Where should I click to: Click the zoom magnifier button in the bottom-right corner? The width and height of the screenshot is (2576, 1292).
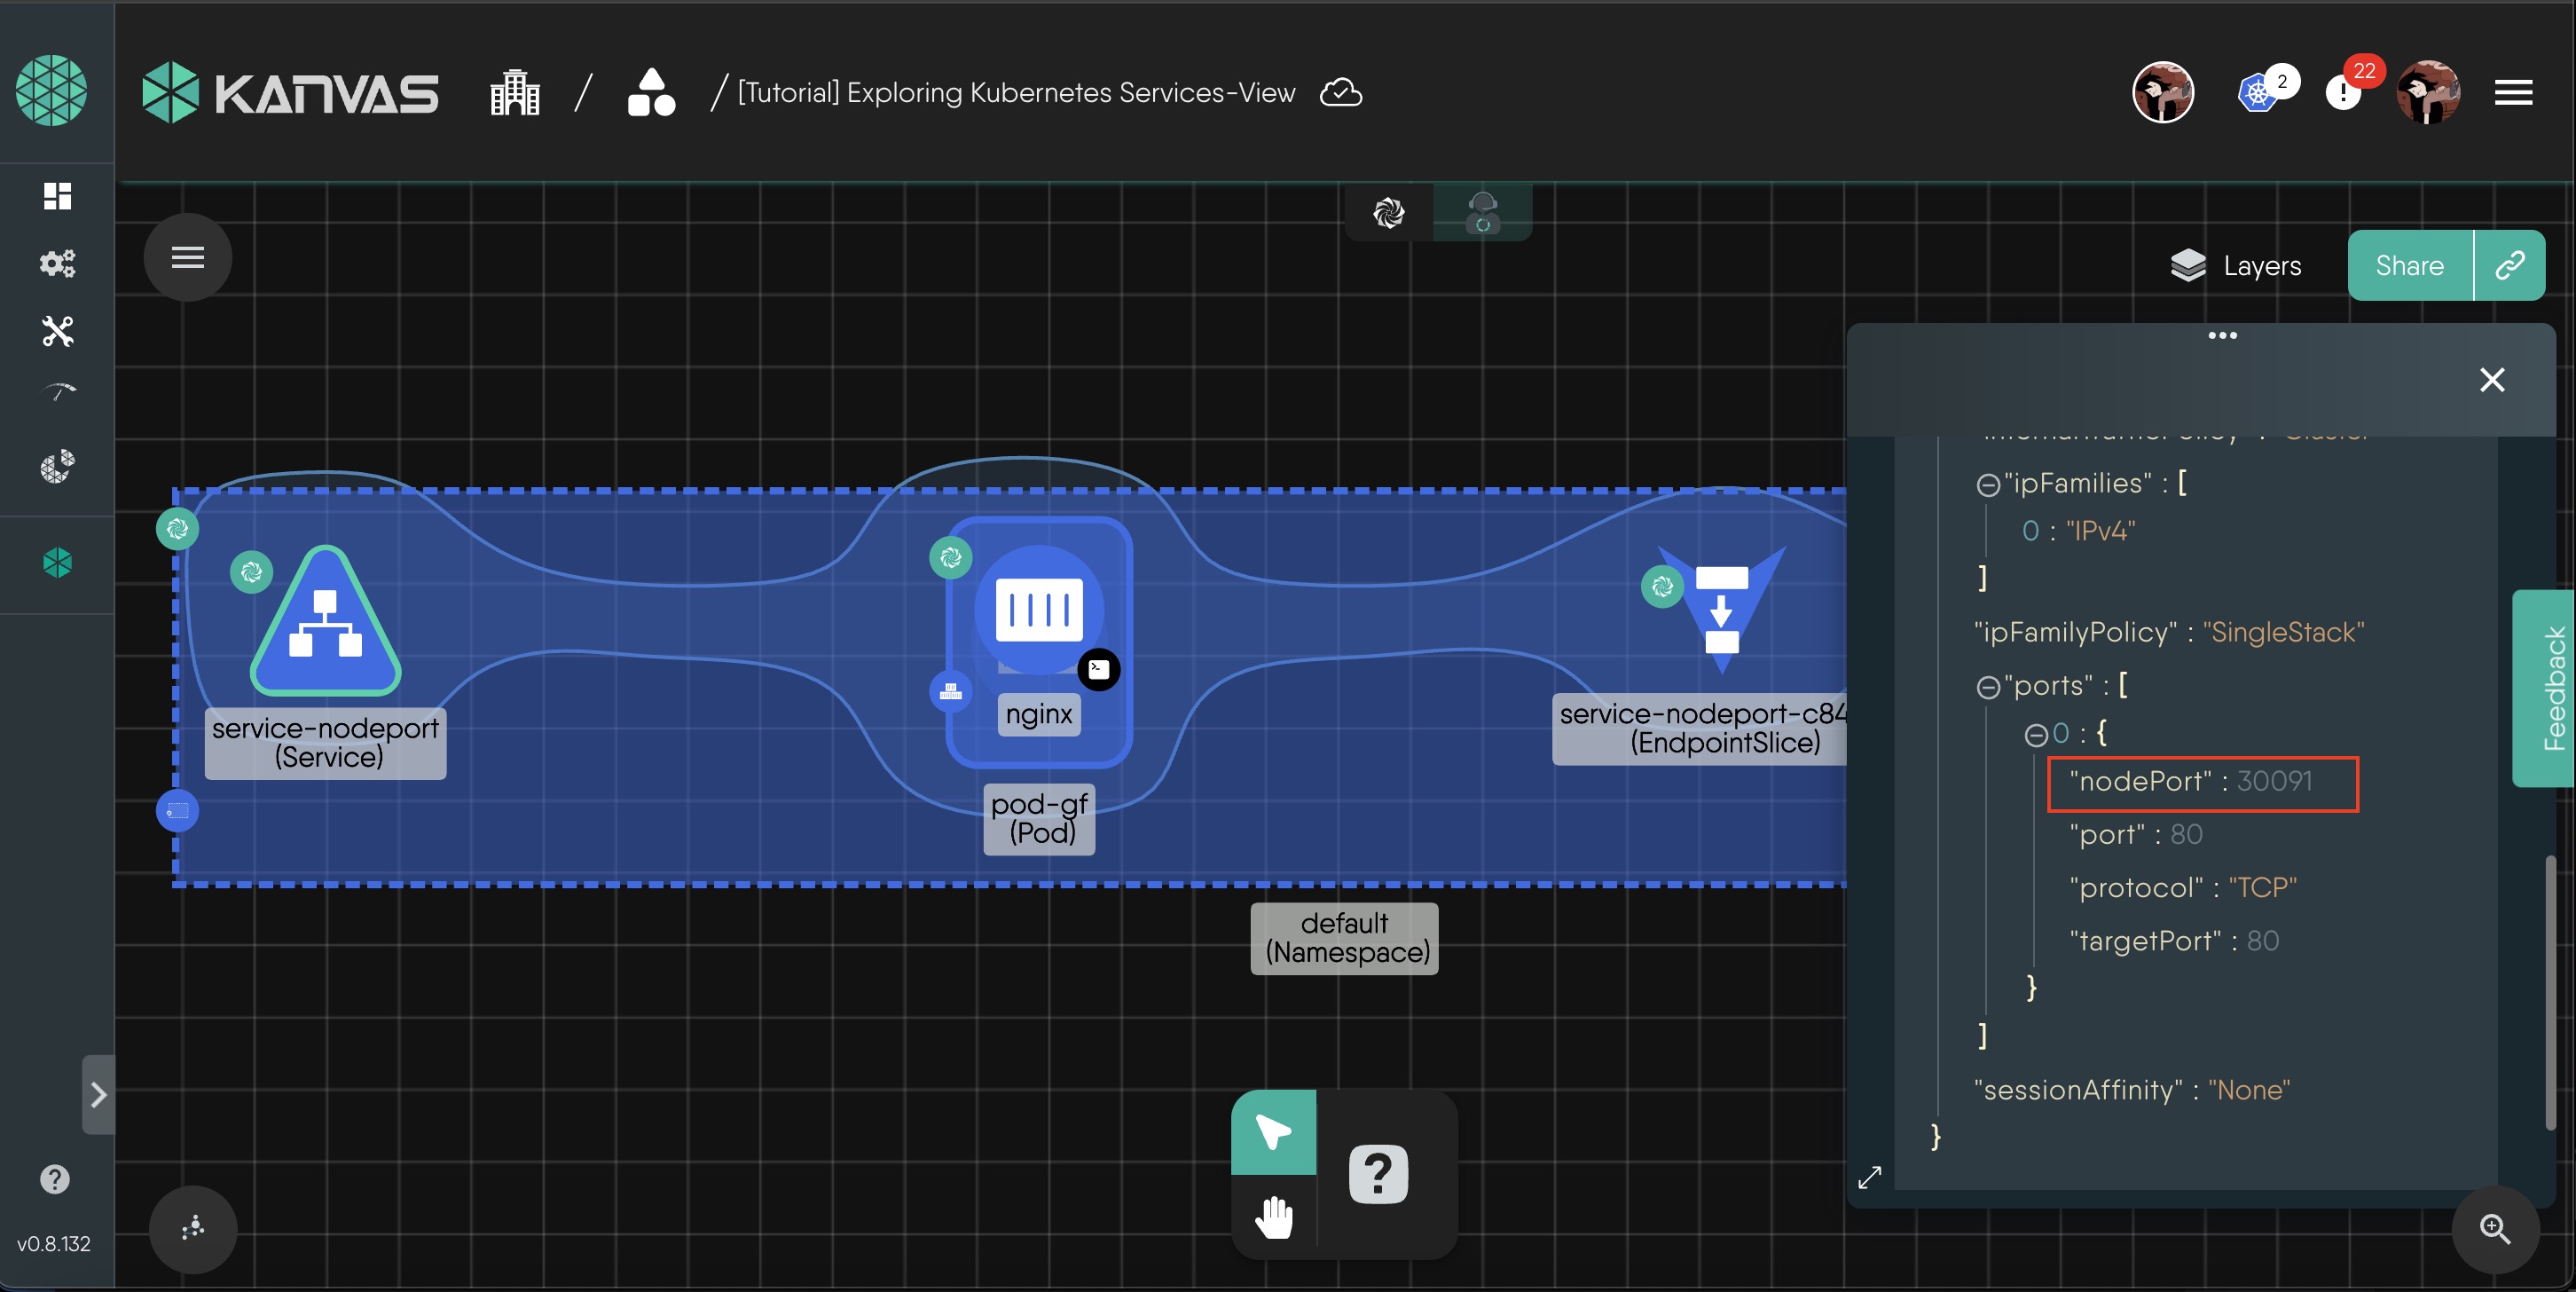(2494, 1229)
